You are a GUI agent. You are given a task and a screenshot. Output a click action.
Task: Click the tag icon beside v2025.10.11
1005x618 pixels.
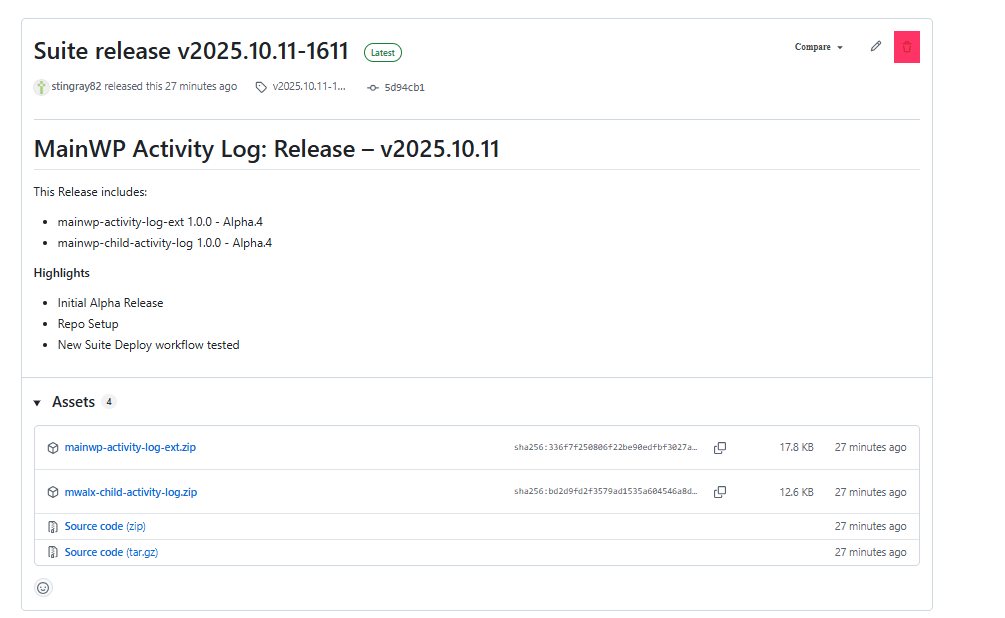click(261, 87)
